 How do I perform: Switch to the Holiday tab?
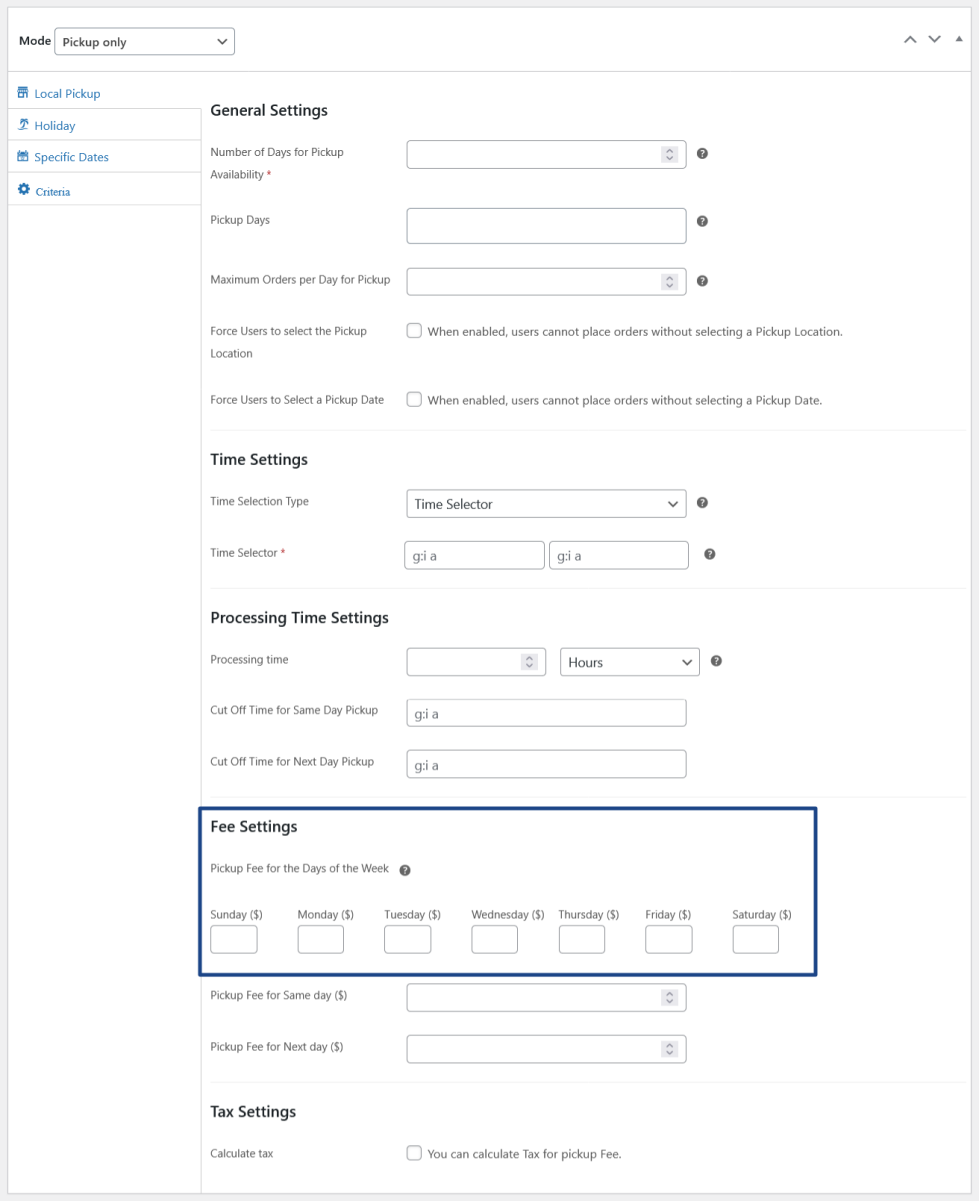click(54, 126)
